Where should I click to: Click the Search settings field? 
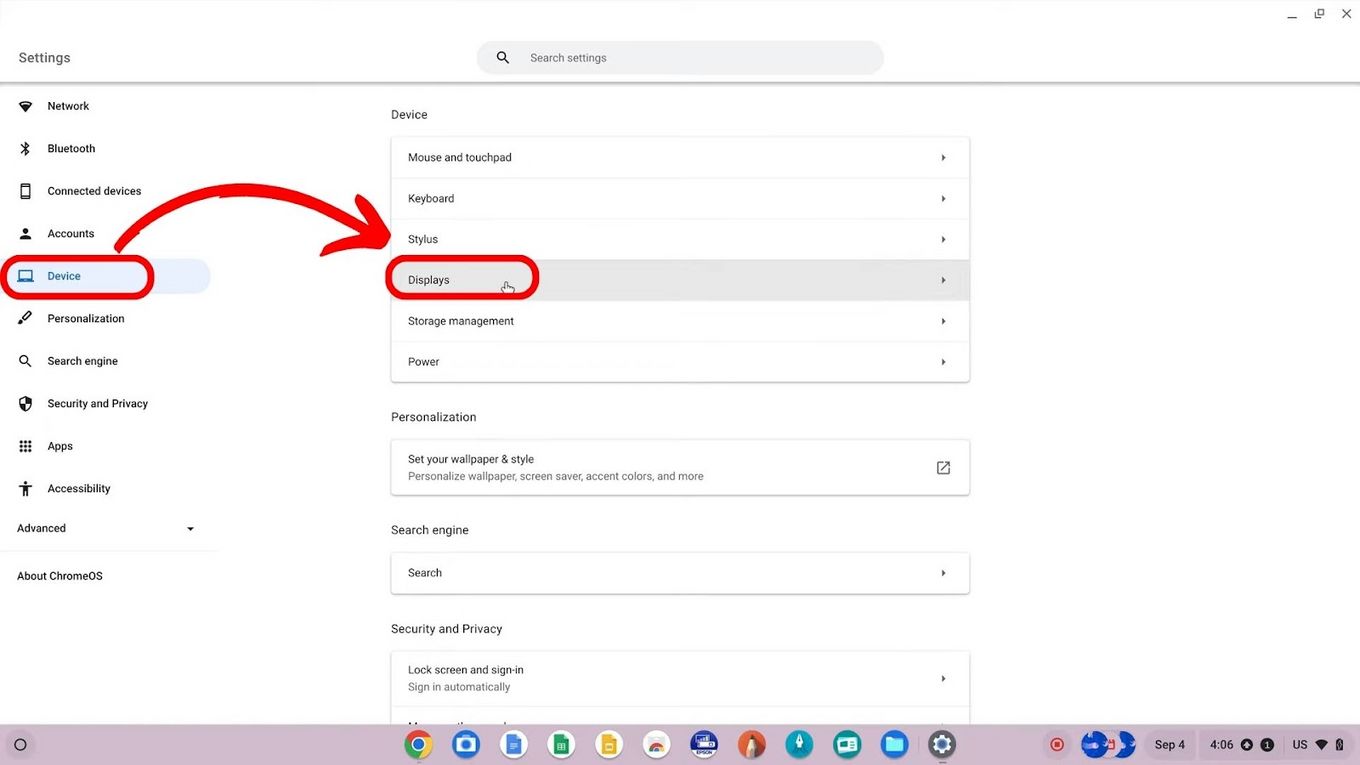click(680, 57)
